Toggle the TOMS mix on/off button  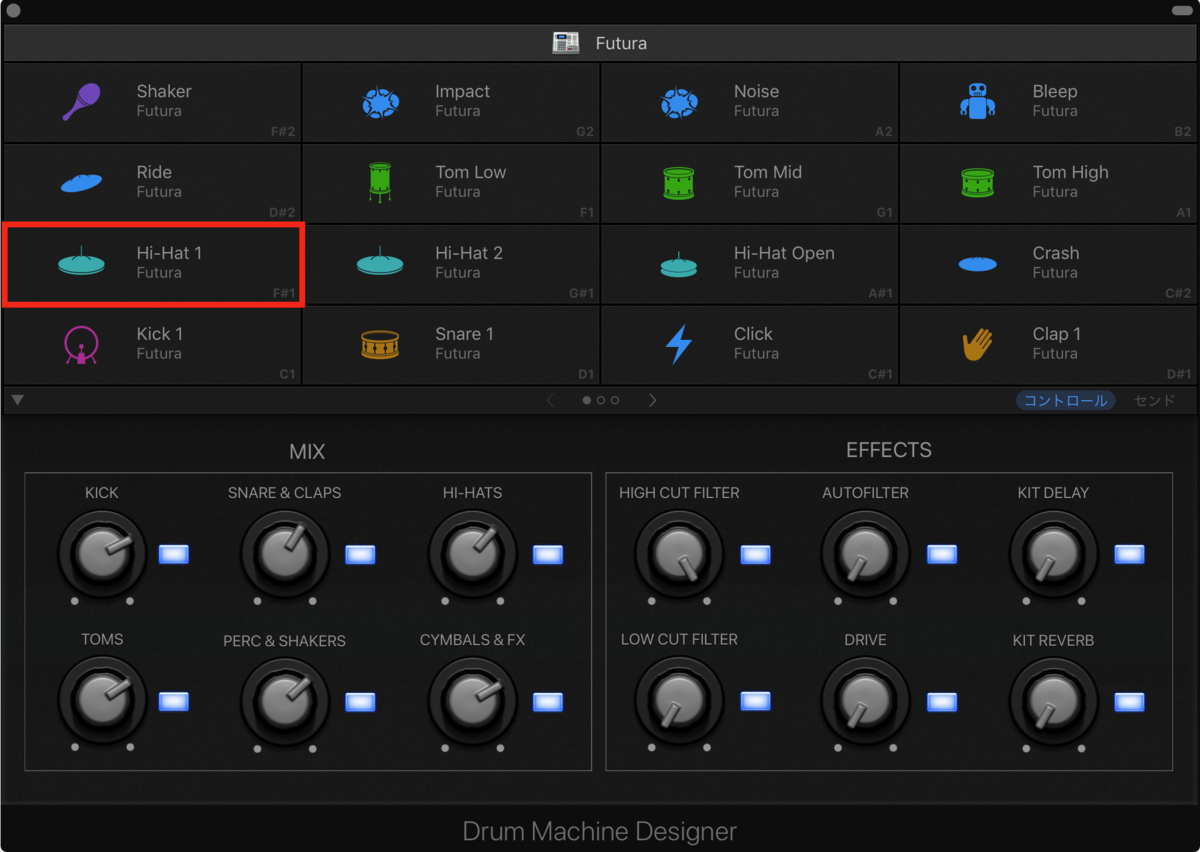click(174, 701)
